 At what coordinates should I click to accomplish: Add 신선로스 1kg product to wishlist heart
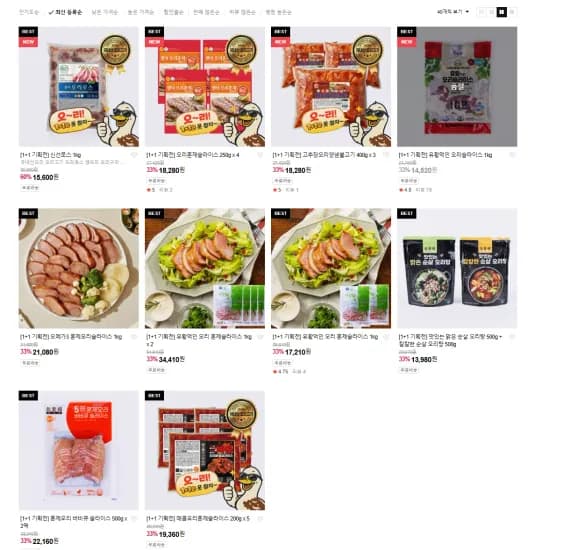tap(134, 155)
